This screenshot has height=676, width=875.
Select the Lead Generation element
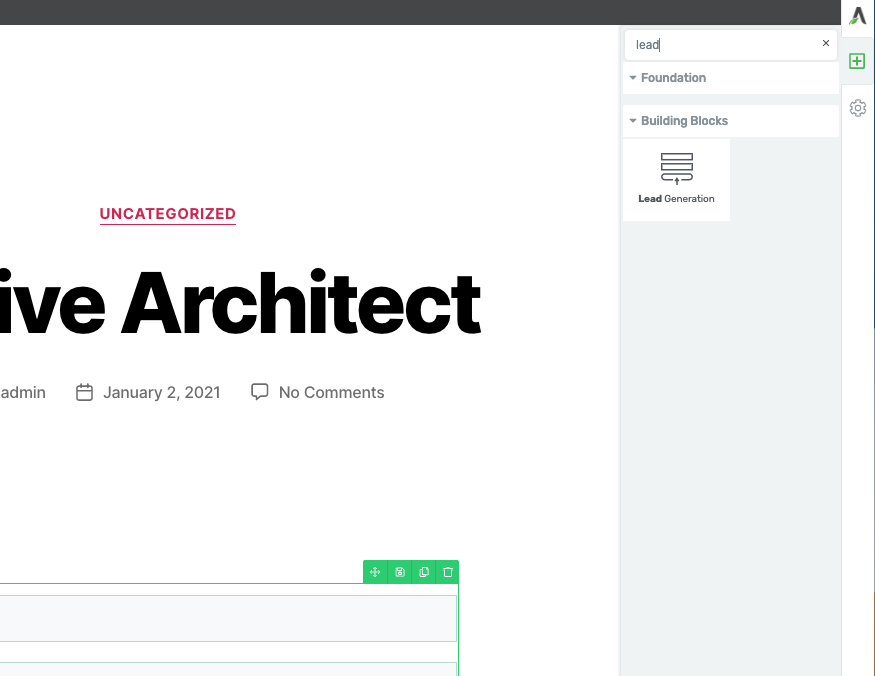(x=677, y=179)
